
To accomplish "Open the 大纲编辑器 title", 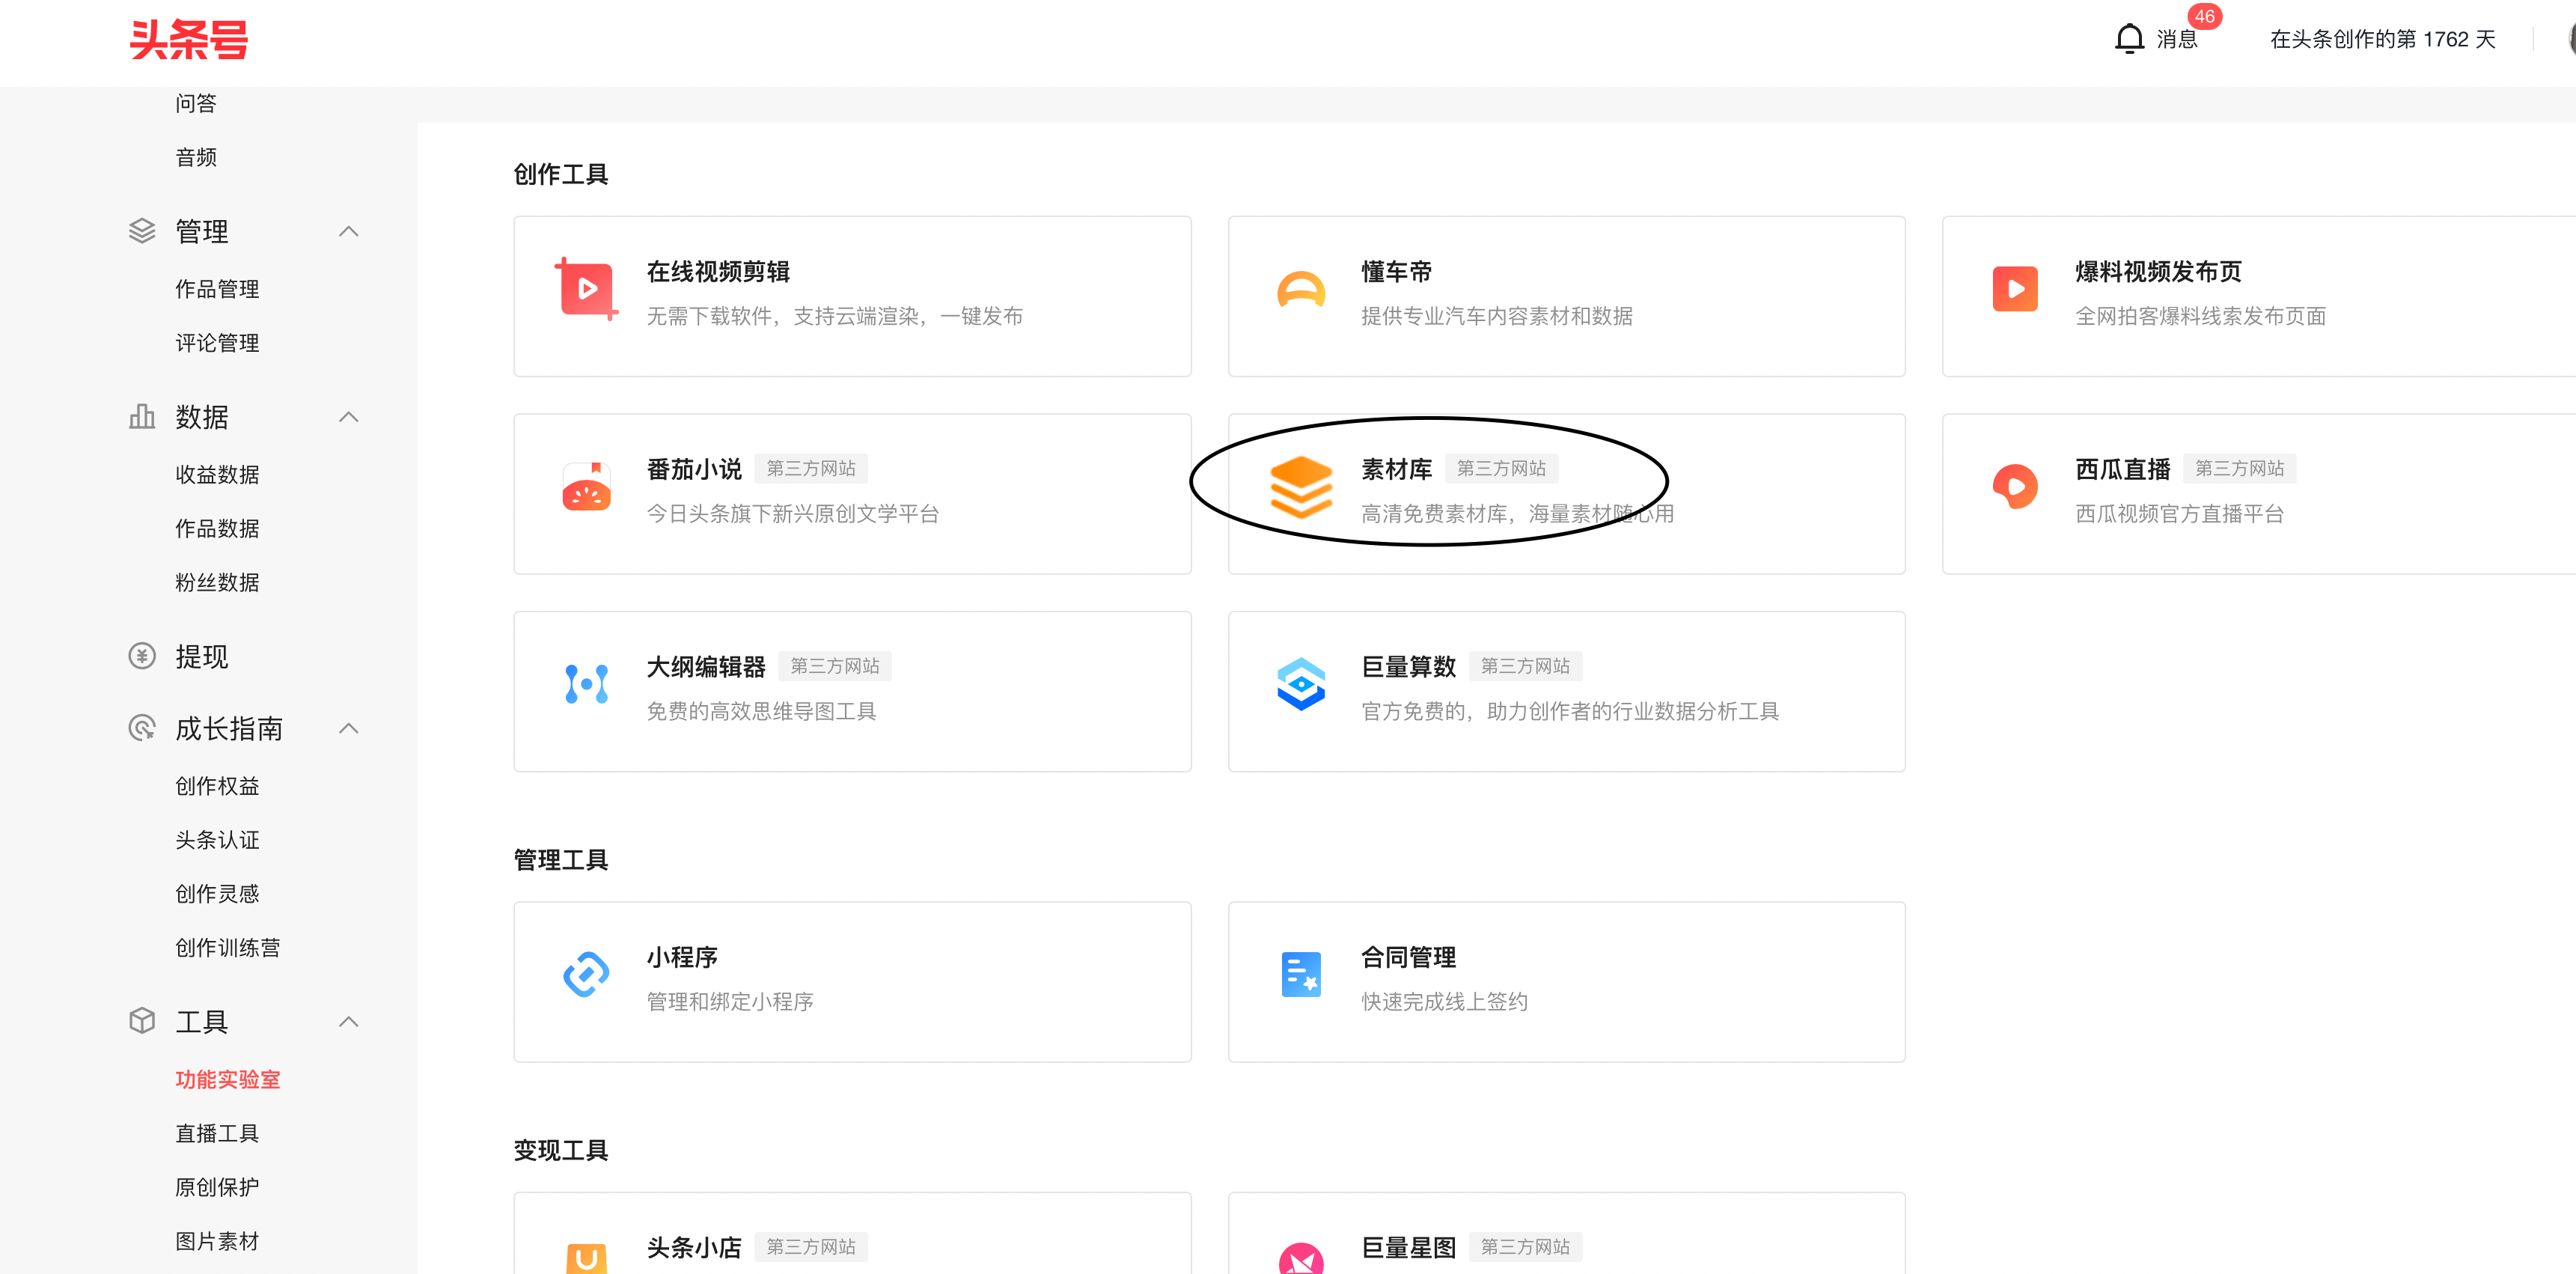I will pos(706,666).
